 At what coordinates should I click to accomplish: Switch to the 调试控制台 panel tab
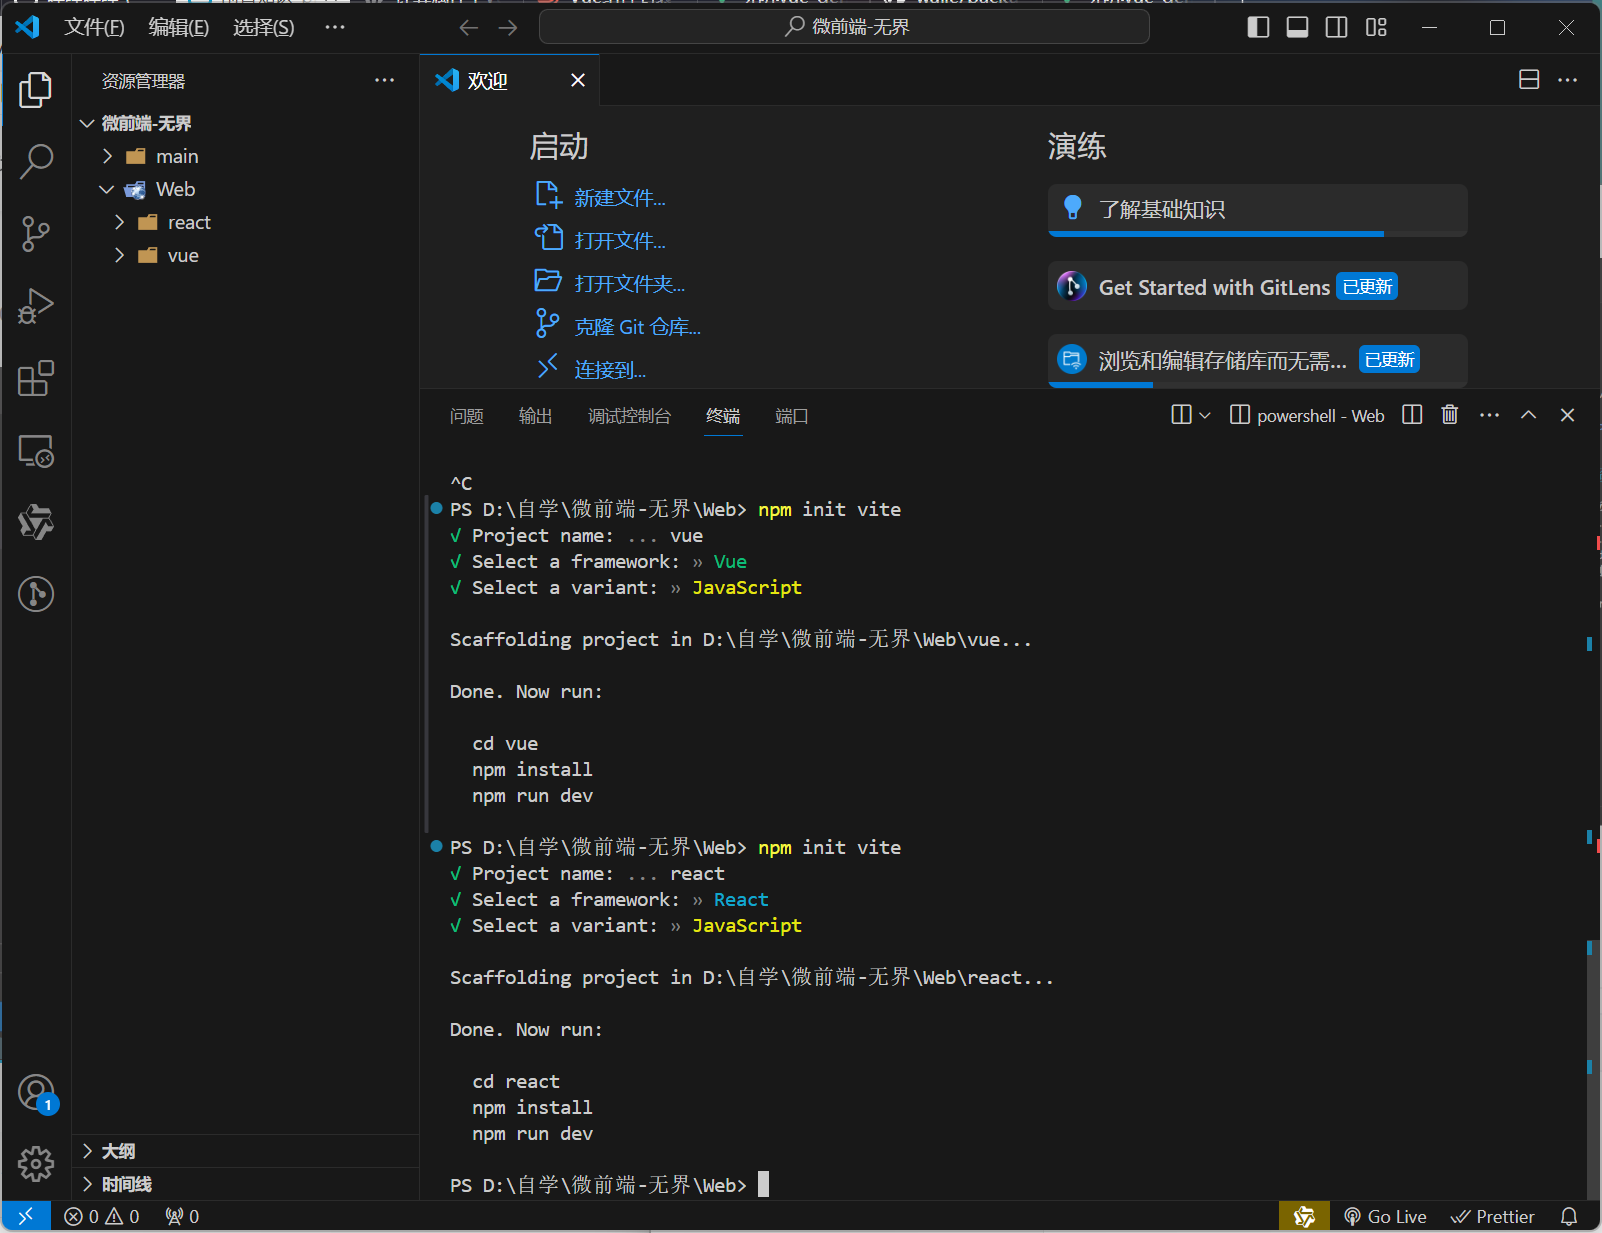(x=629, y=416)
